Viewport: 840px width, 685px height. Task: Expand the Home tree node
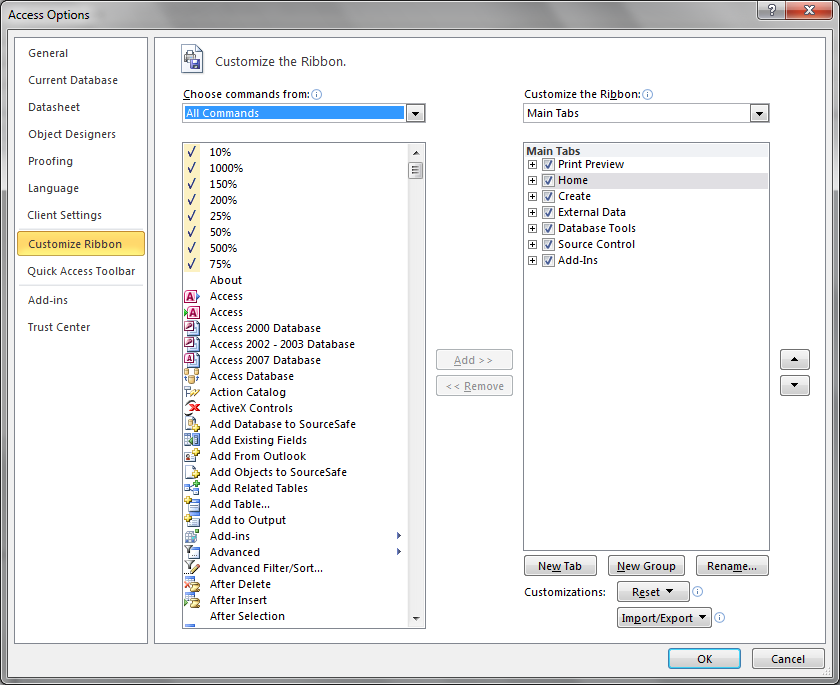[x=532, y=180]
